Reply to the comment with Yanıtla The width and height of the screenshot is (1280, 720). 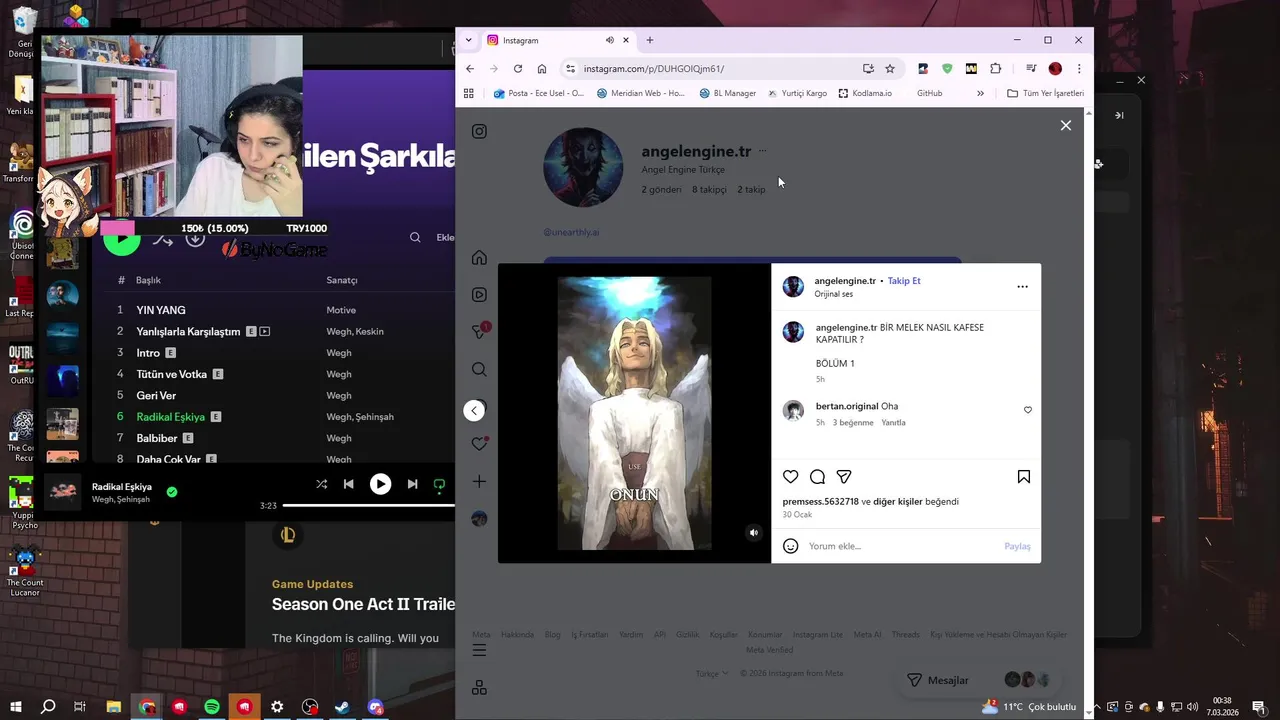(893, 423)
